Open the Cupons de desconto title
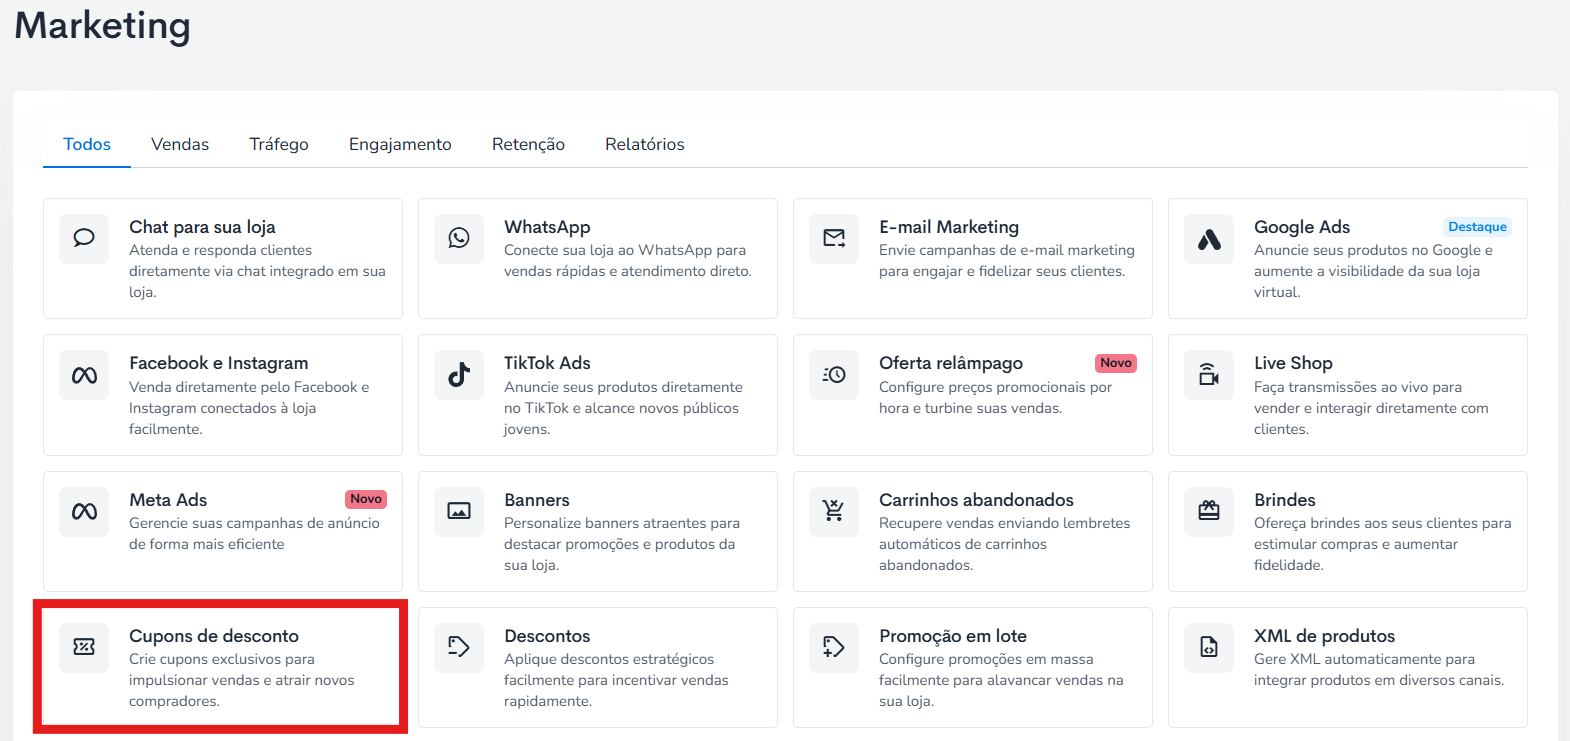Image resolution: width=1570 pixels, height=741 pixels. tap(214, 636)
